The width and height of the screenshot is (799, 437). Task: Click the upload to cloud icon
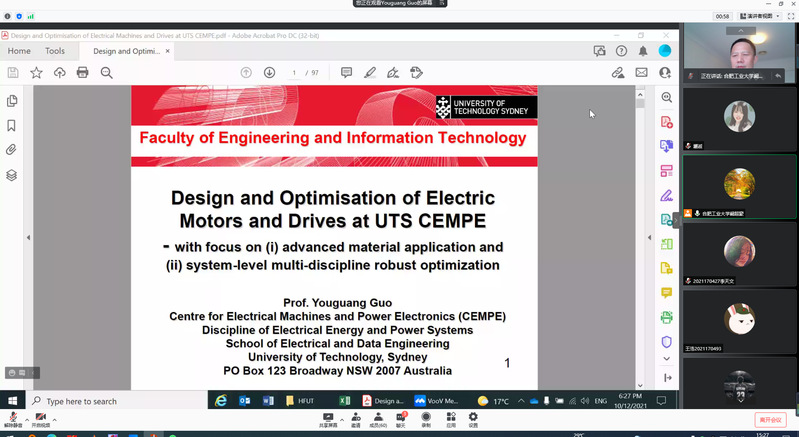tap(60, 73)
